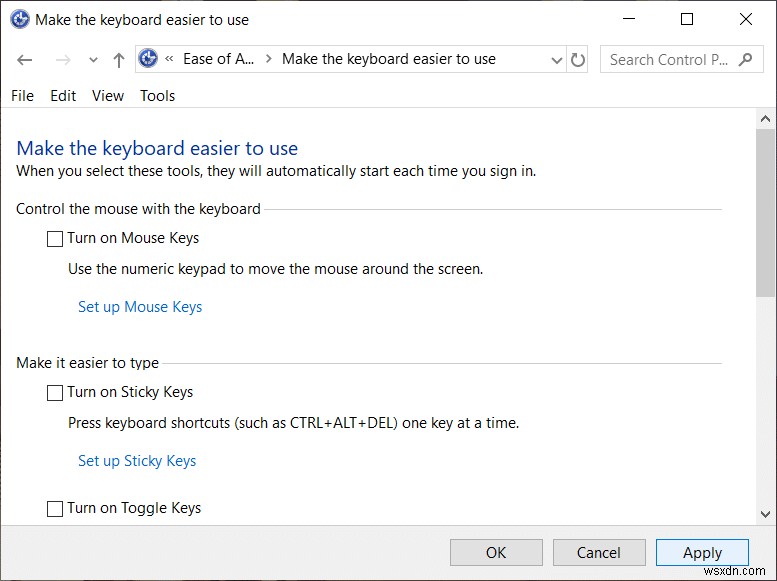Open Set up Mouse Keys link

(140, 307)
